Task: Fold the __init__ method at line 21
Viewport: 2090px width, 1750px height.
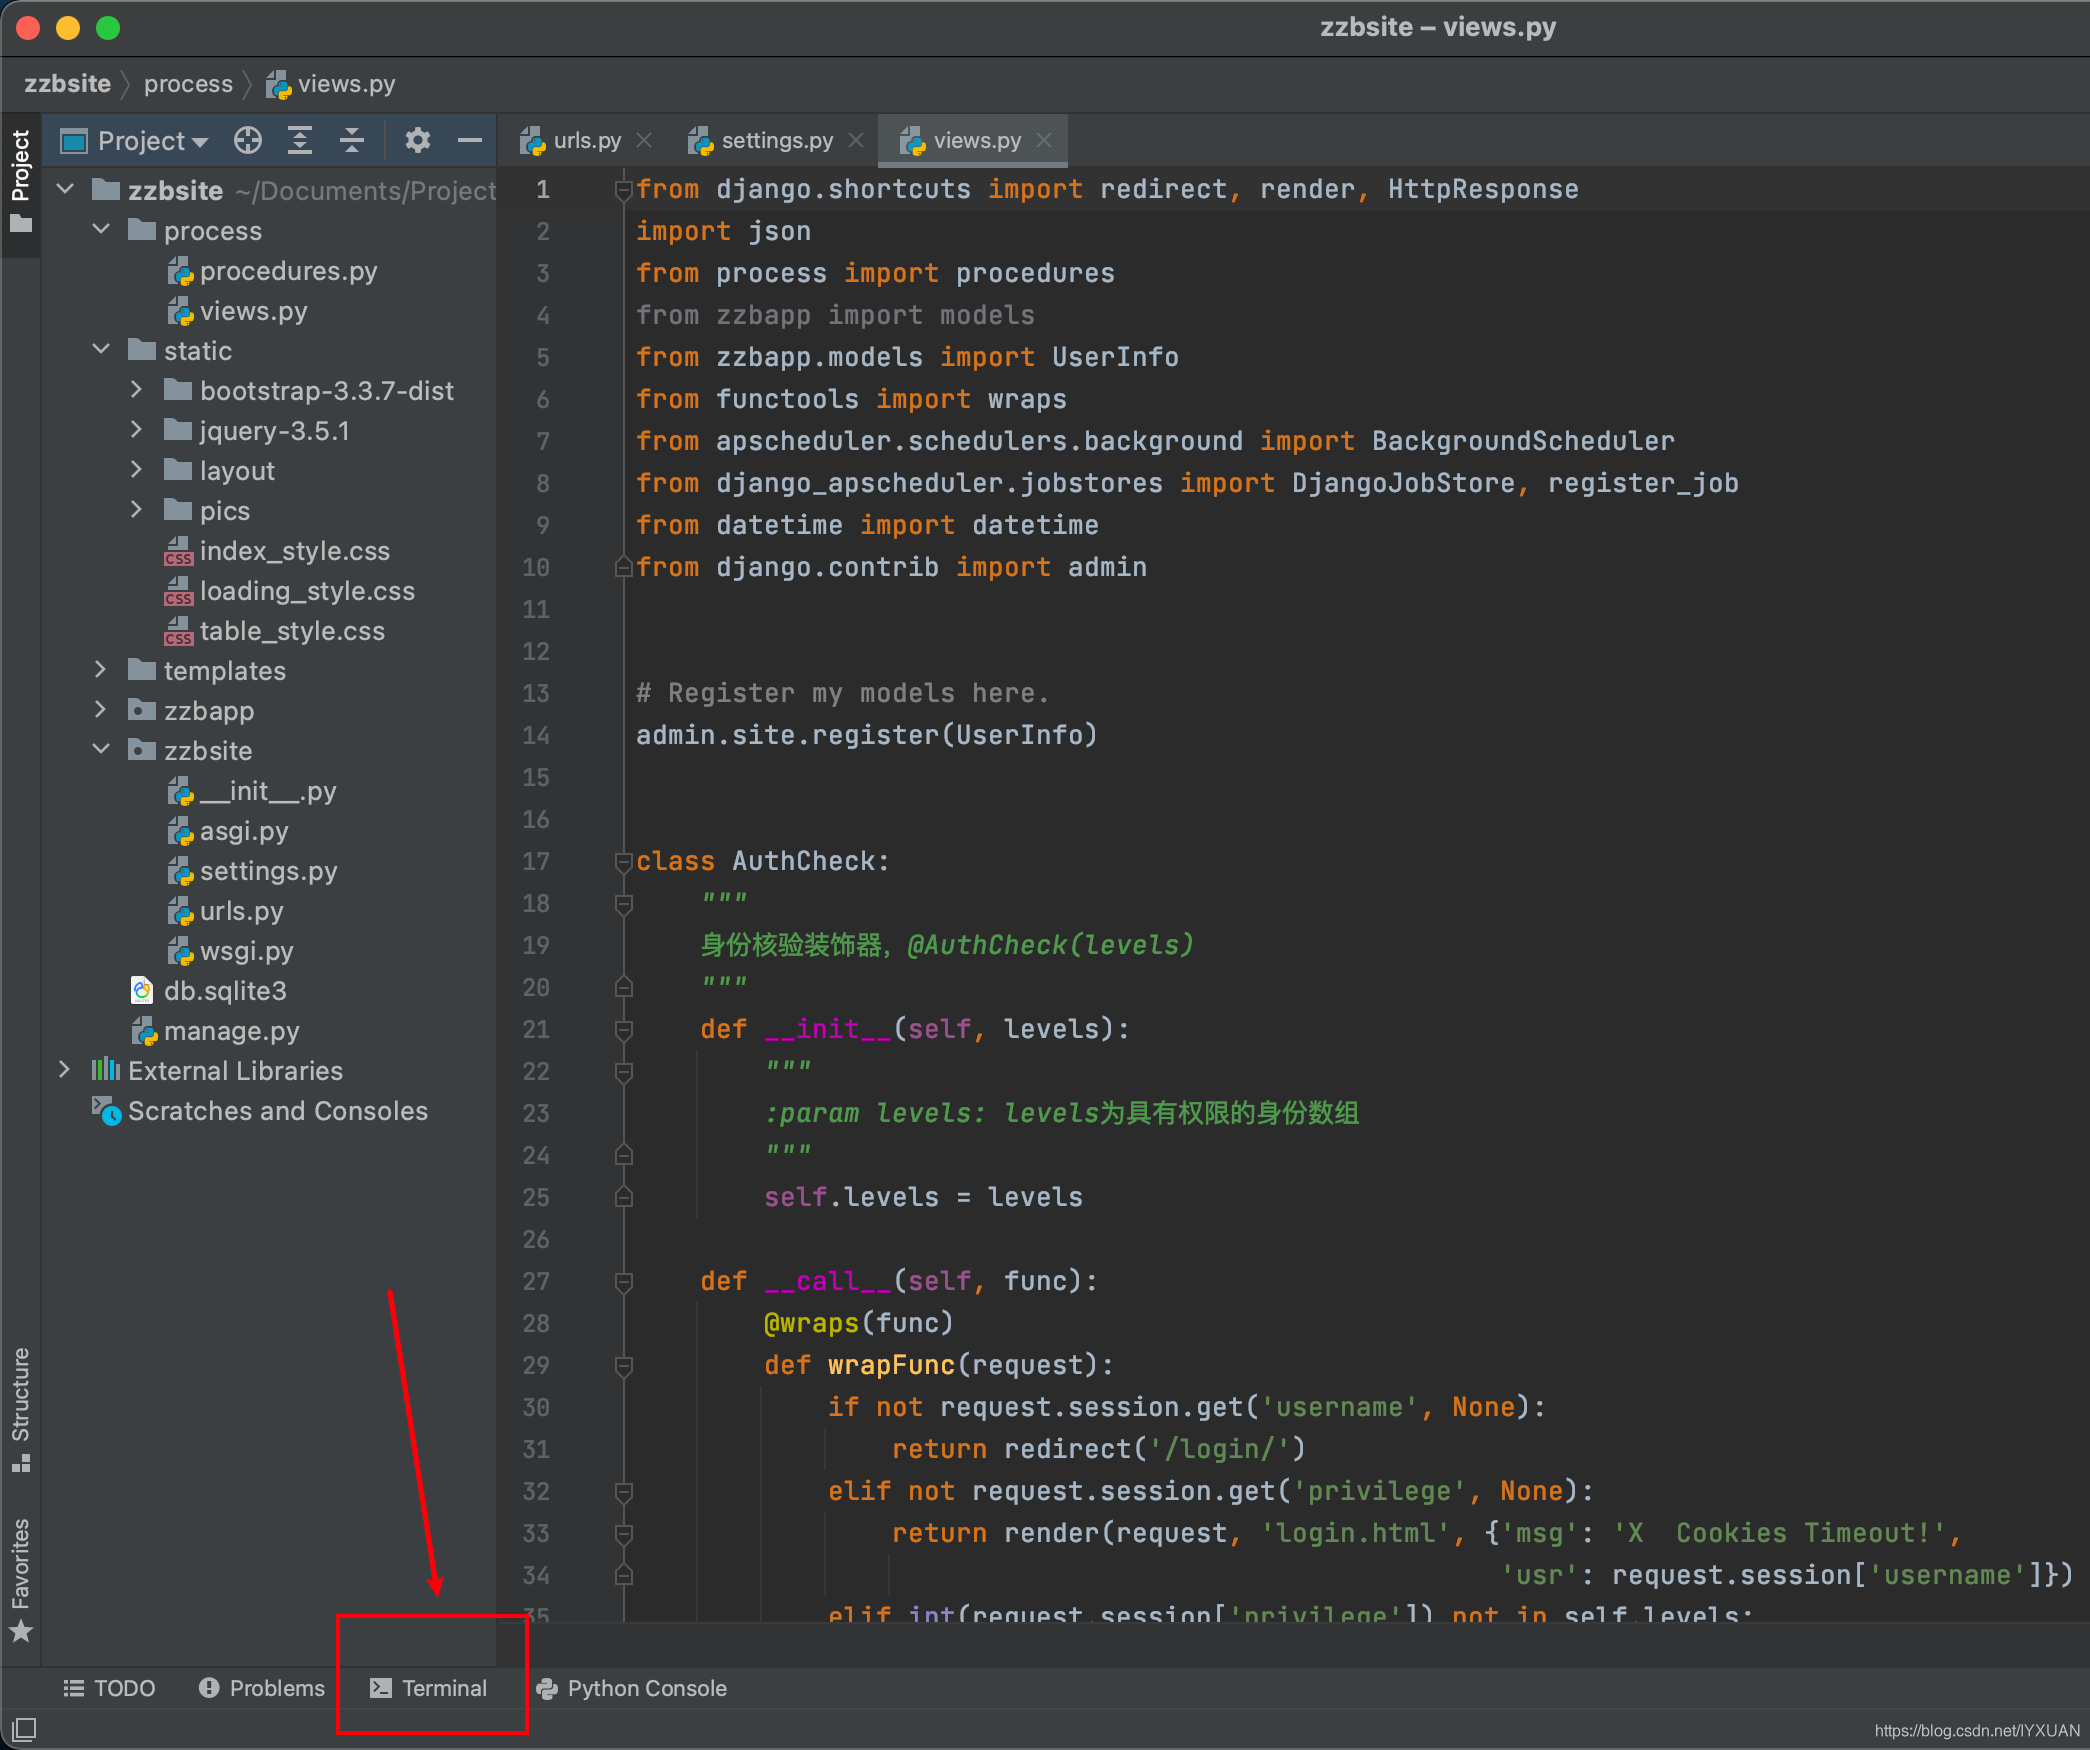Action: pos(623,1029)
